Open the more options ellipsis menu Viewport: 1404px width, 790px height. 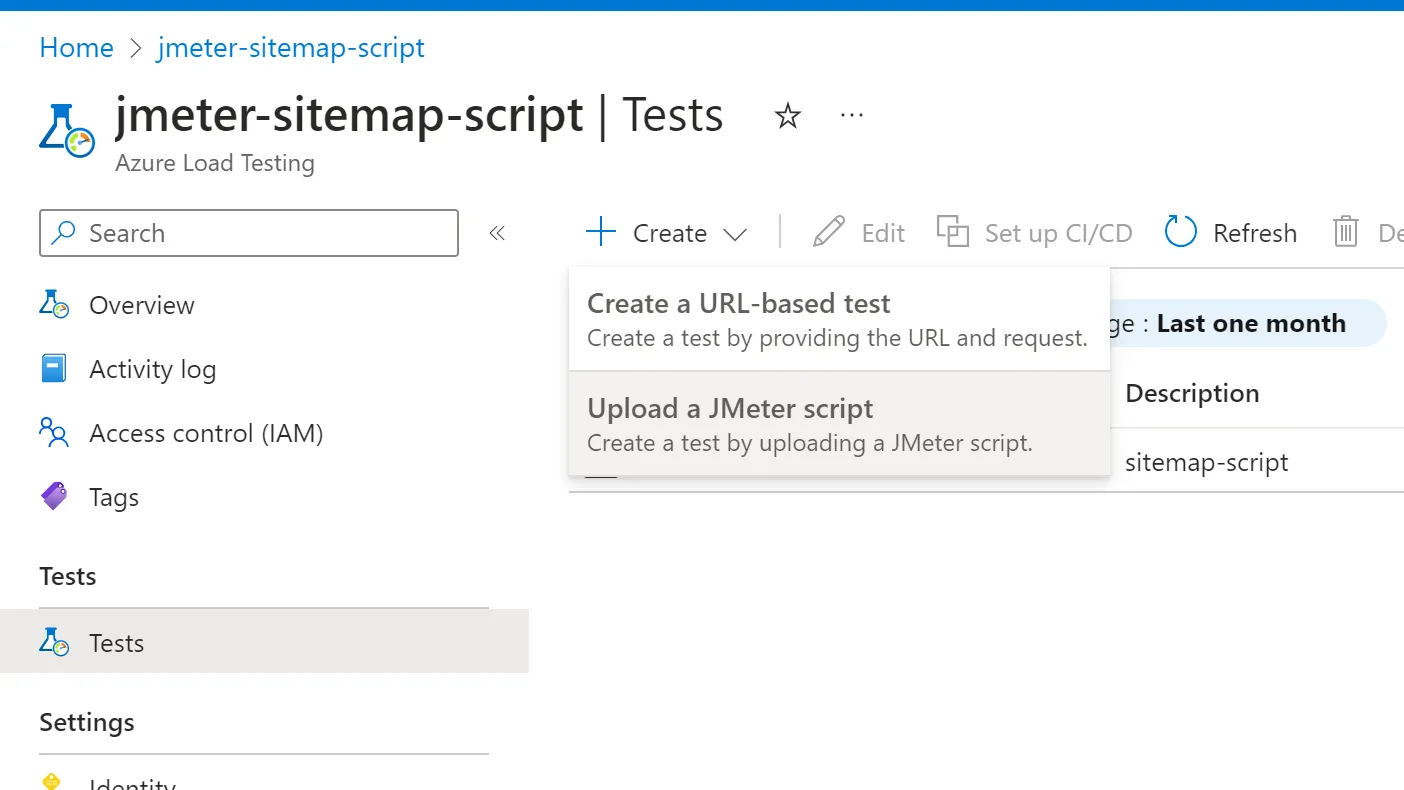click(x=851, y=116)
